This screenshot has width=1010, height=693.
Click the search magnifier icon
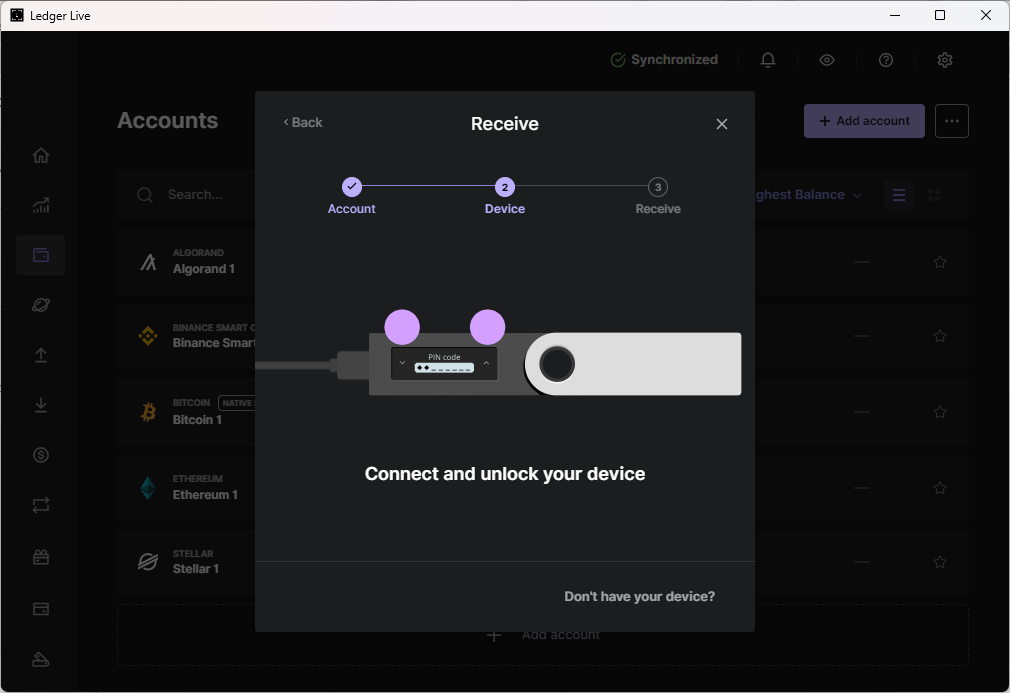[145, 195]
